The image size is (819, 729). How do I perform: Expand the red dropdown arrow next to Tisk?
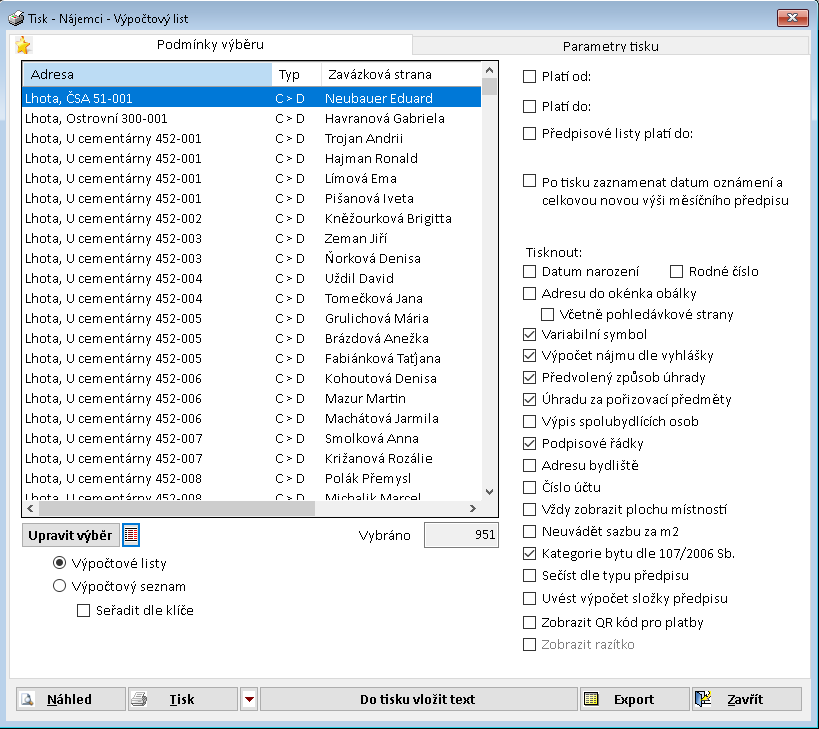[x=249, y=699]
